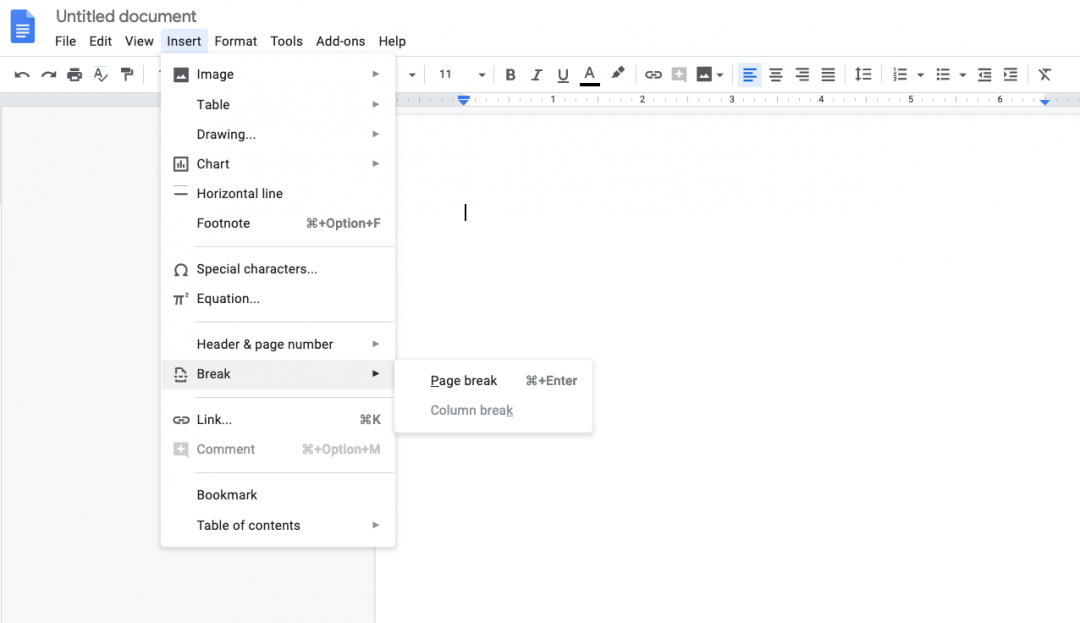Open the text color picker
The width and height of the screenshot is (1080, 623).
(x=590, y=74)
